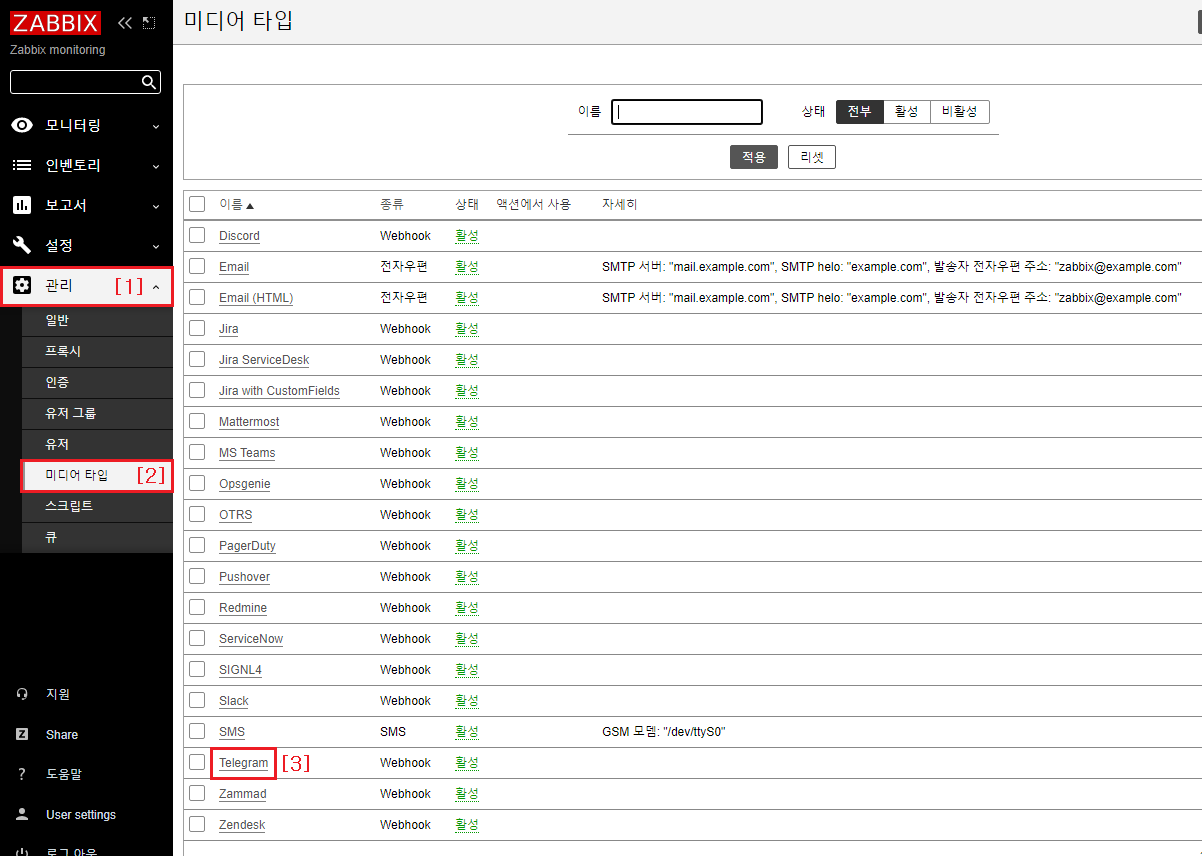This screenshot has width=1202, height=856.
Task: Expand the 모니터링 menu chevron
Action: (x=155, y=126)
